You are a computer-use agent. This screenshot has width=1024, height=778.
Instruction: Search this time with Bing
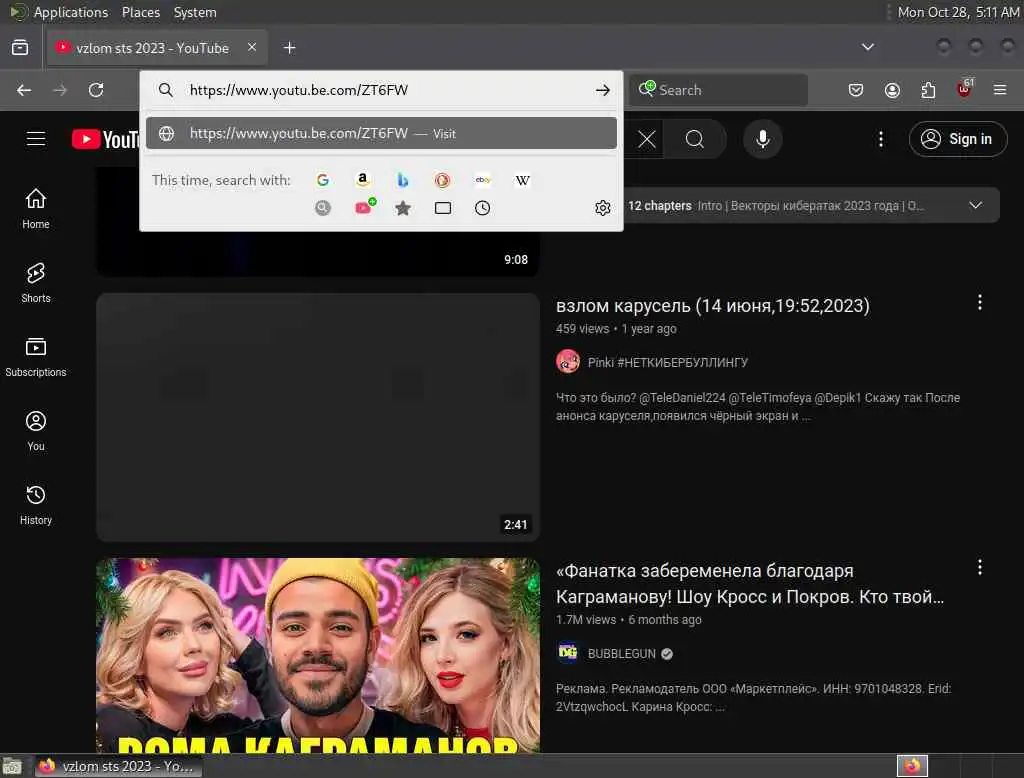point(402,180)
